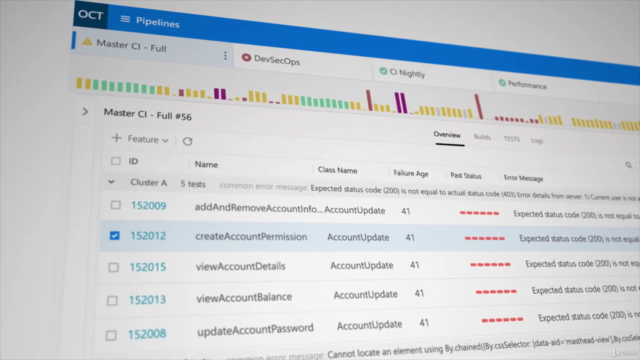
Task: Click the AccountUpdate class for viewAccountDetails
Action: pos(362,265)
